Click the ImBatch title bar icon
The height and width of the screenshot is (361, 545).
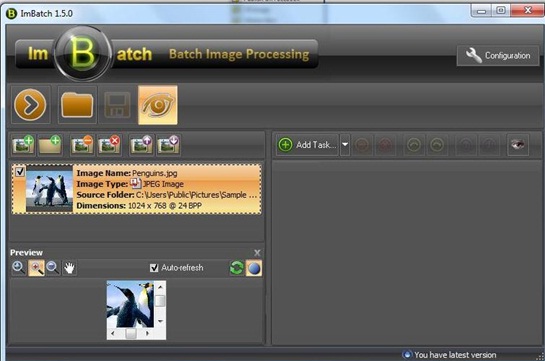click(11, 14)
